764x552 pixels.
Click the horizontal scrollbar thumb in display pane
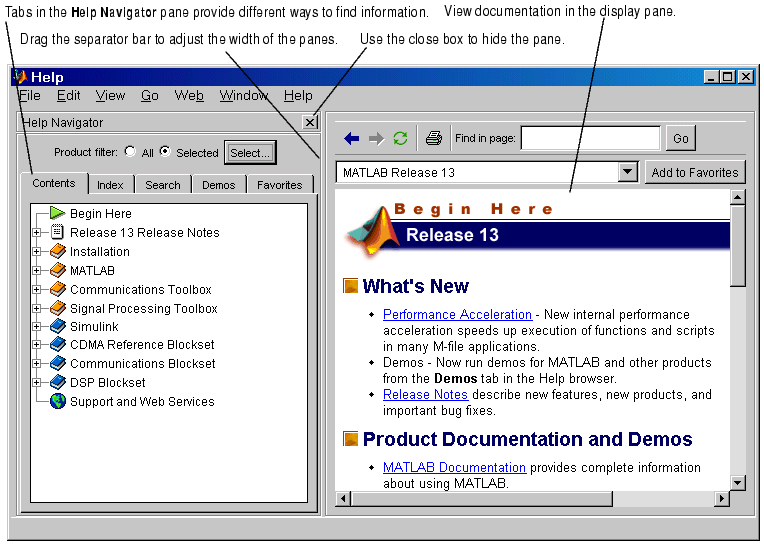[481, 499]
